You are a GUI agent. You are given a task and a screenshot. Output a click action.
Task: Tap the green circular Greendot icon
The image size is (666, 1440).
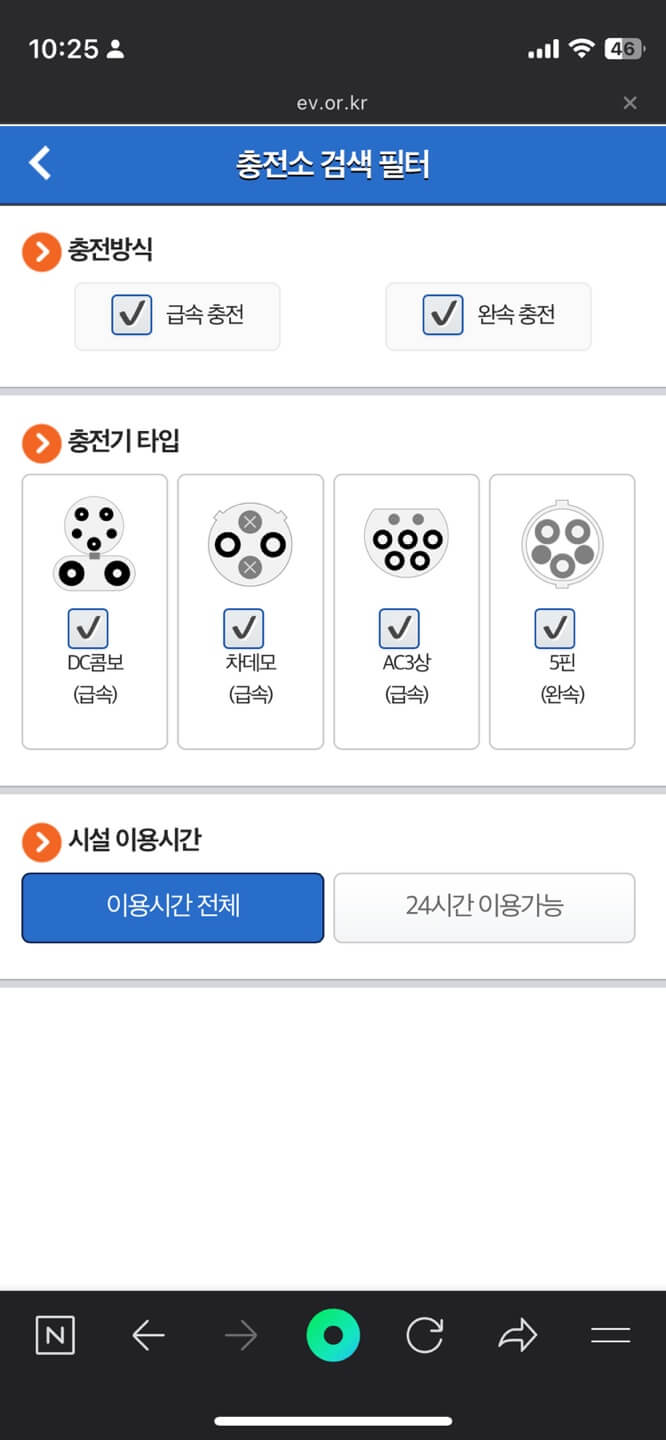click(333, 1334)
